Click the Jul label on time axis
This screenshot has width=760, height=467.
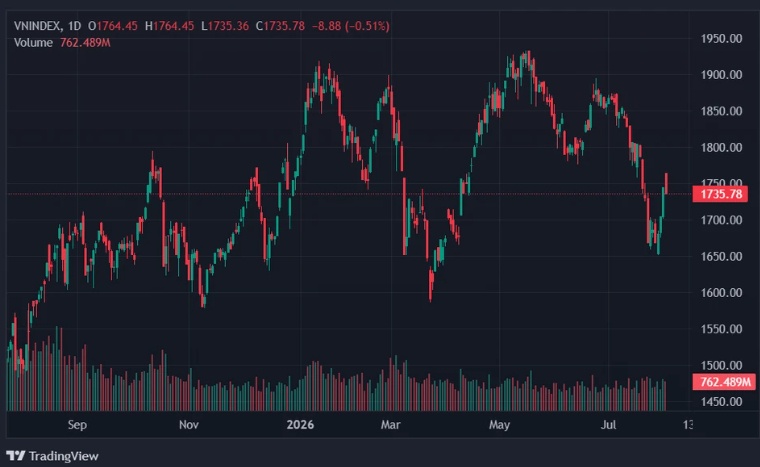pyautogui.click(x=608, y=425)
